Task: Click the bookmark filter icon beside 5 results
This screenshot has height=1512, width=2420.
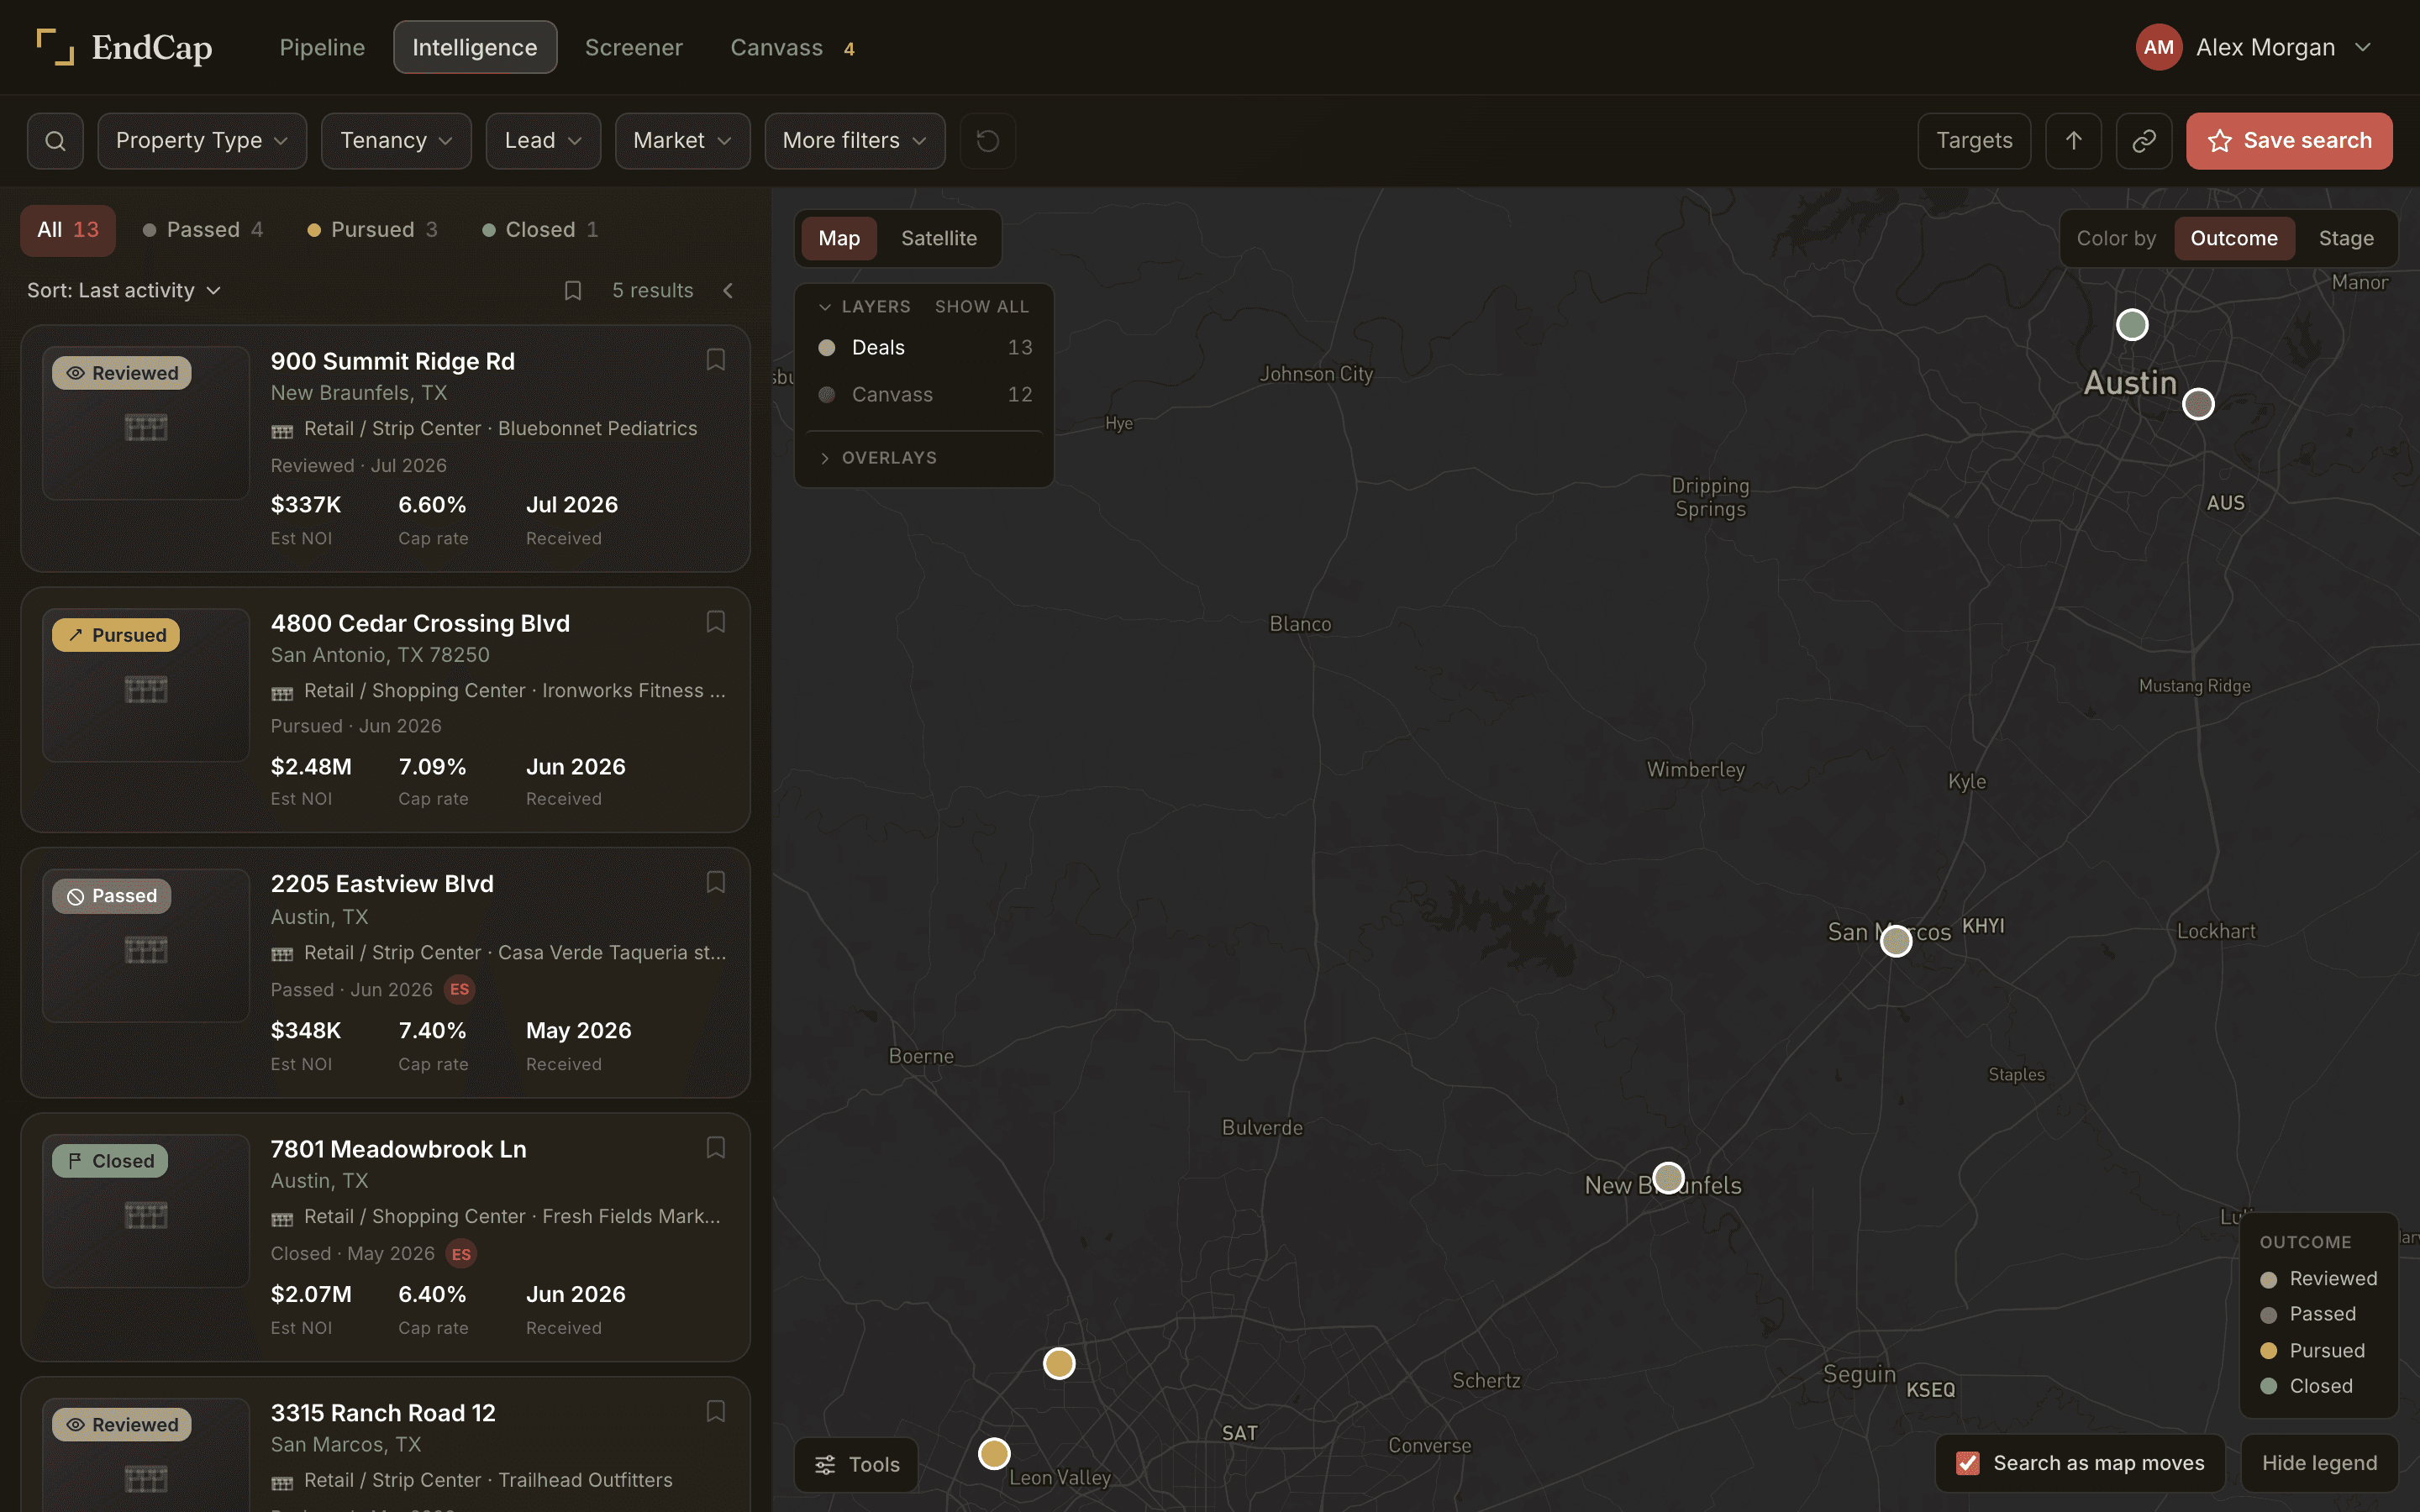Action: tap(573, 291)
